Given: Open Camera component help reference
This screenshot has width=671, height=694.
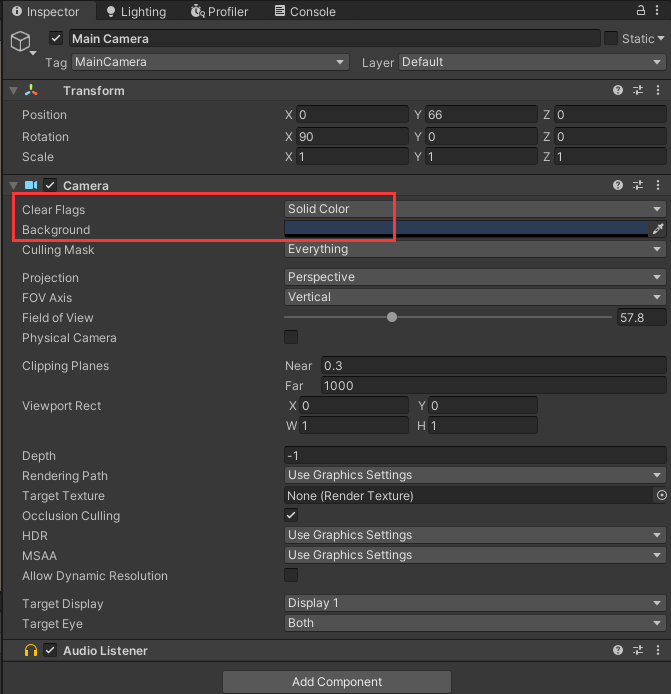Looking at the screenshot, I should tap(618, 185).
